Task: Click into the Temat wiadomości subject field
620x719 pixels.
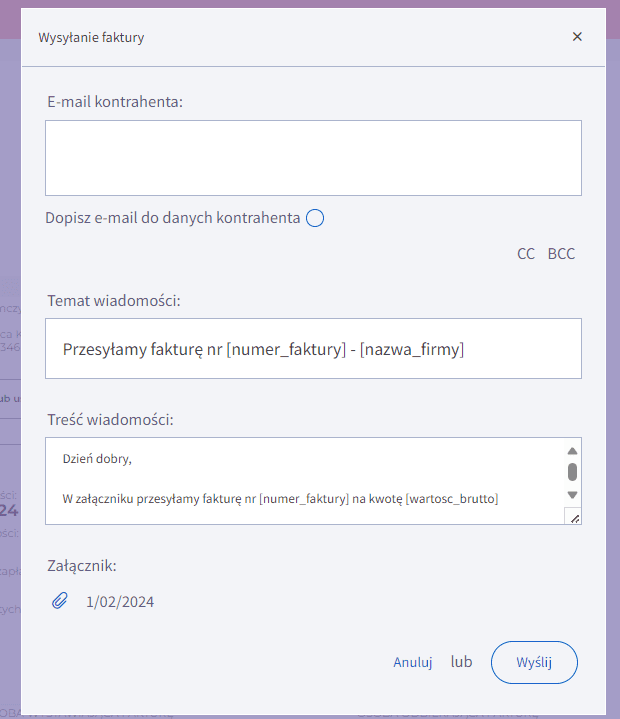Action: click(x=313, y=349)
